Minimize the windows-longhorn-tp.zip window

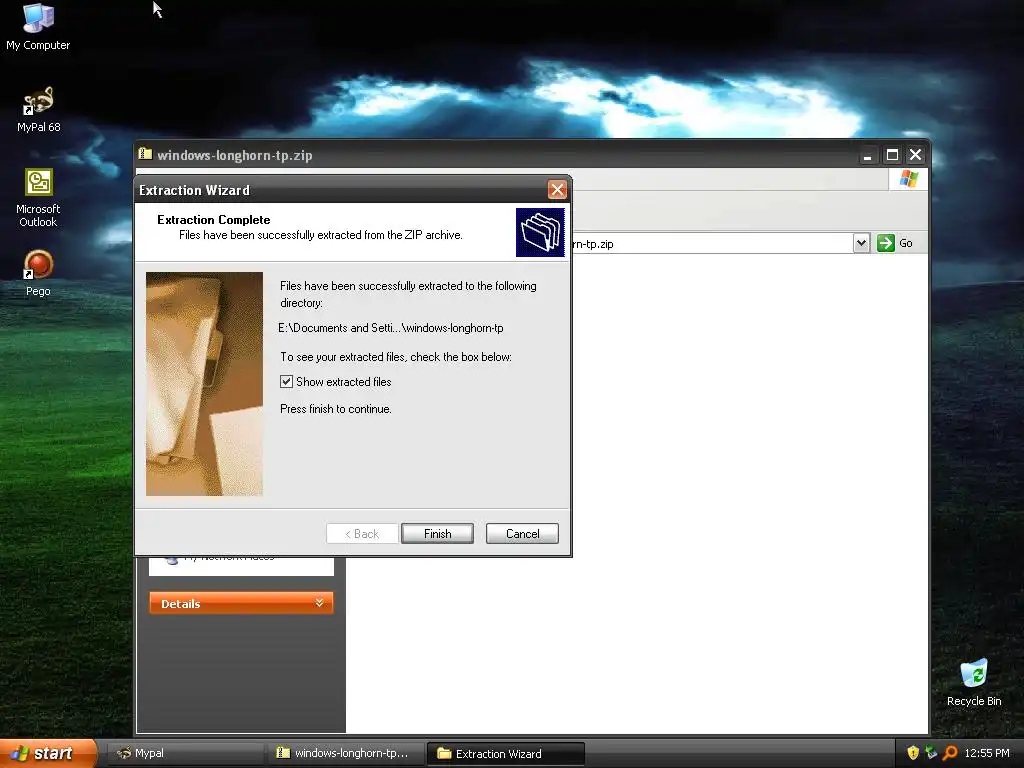pos(867,155)
